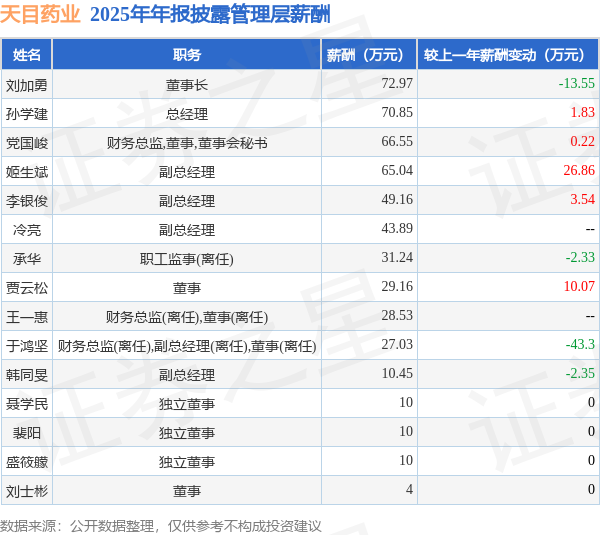The height and width of the screenshot is (535, 600).
Task: Click the salary value 72.97
Action: pyautogui.click(x=397, y=83)
